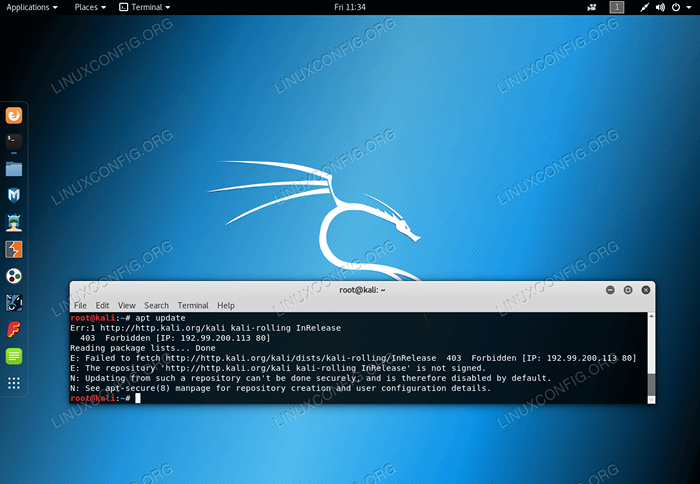Minimize the root@kali terminal window
The image size is (700, 484).
610,290
